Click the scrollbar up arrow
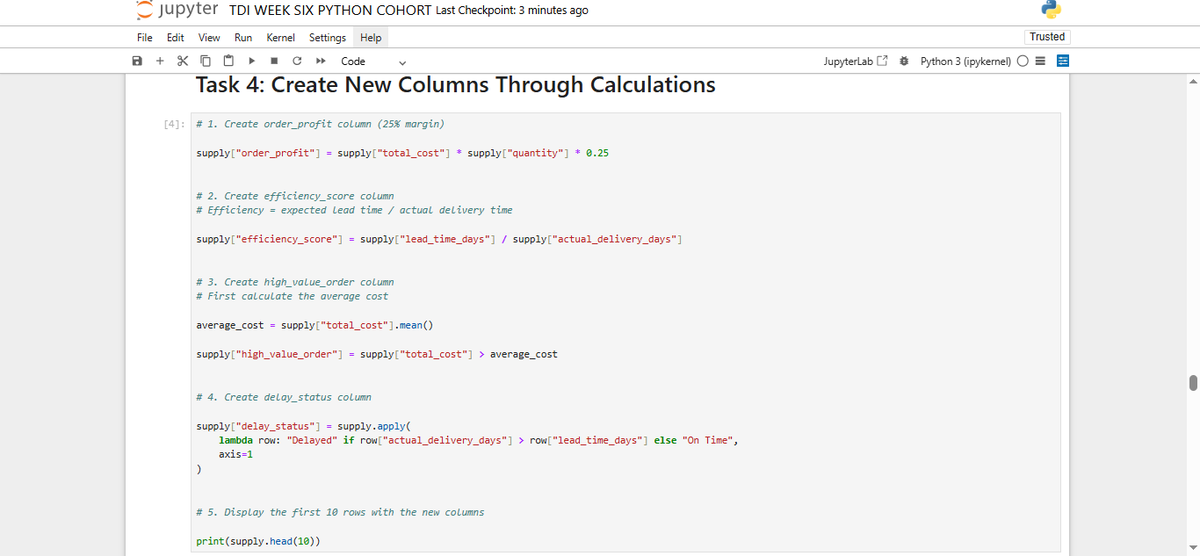1200x556 pixels. [1192, 81]
